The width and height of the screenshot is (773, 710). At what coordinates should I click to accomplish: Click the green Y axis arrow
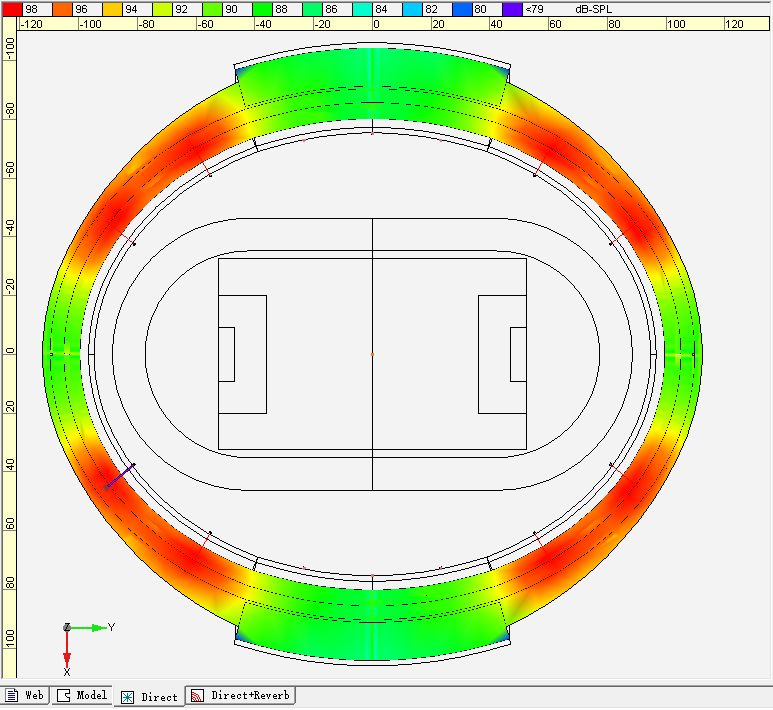click(x=96, y=628)
